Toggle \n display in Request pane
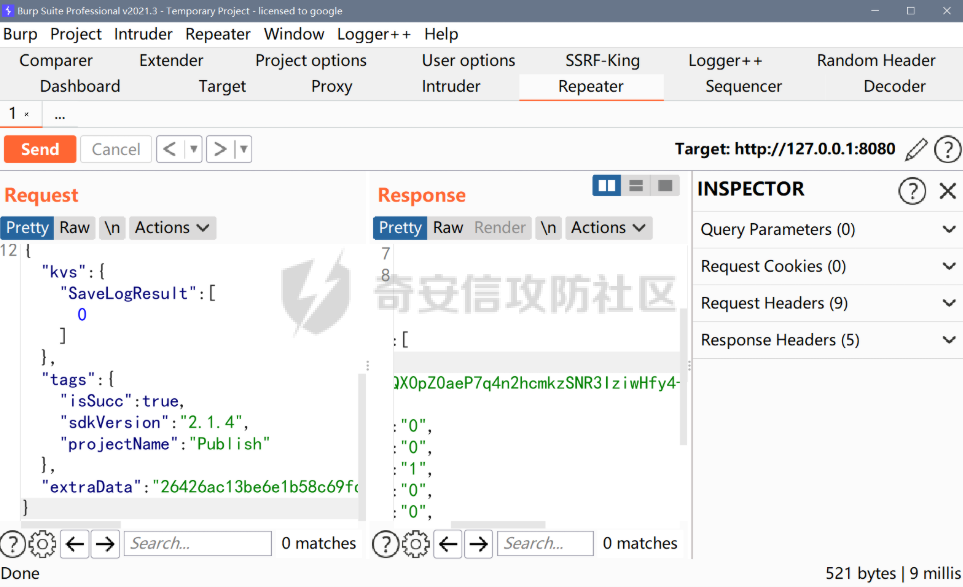The width and height of the screenshot is (963, 587). [112, 228]
